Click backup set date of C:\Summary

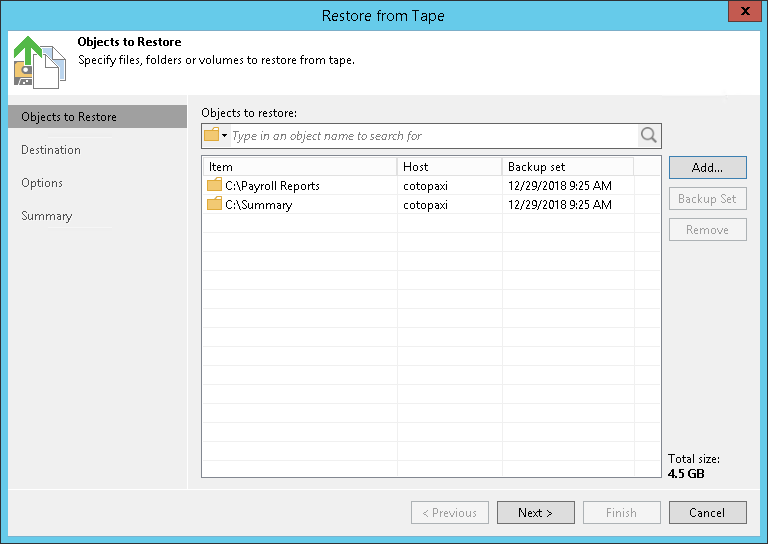tap(560, 205)
